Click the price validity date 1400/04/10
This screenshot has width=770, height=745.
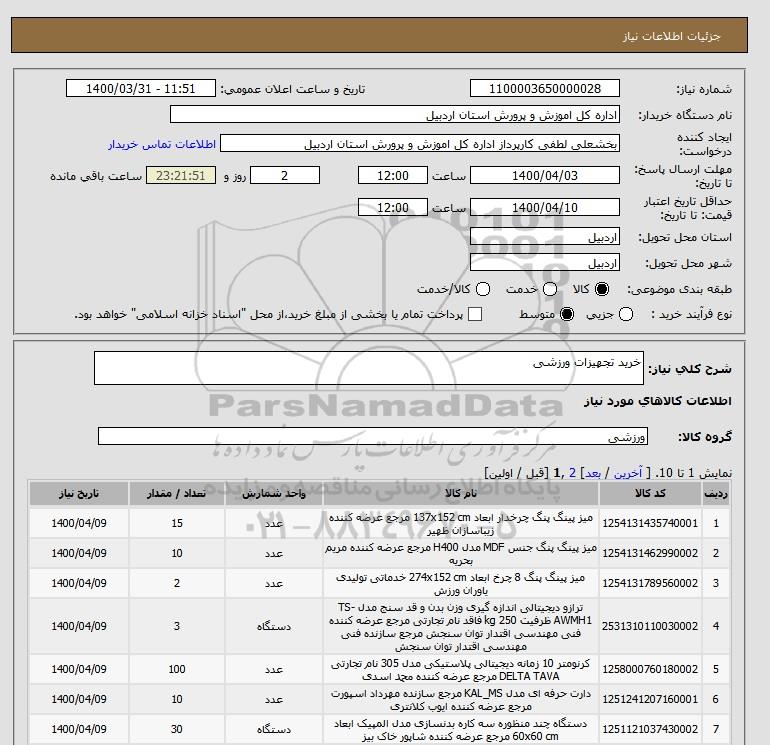click(x=545, y=207)
